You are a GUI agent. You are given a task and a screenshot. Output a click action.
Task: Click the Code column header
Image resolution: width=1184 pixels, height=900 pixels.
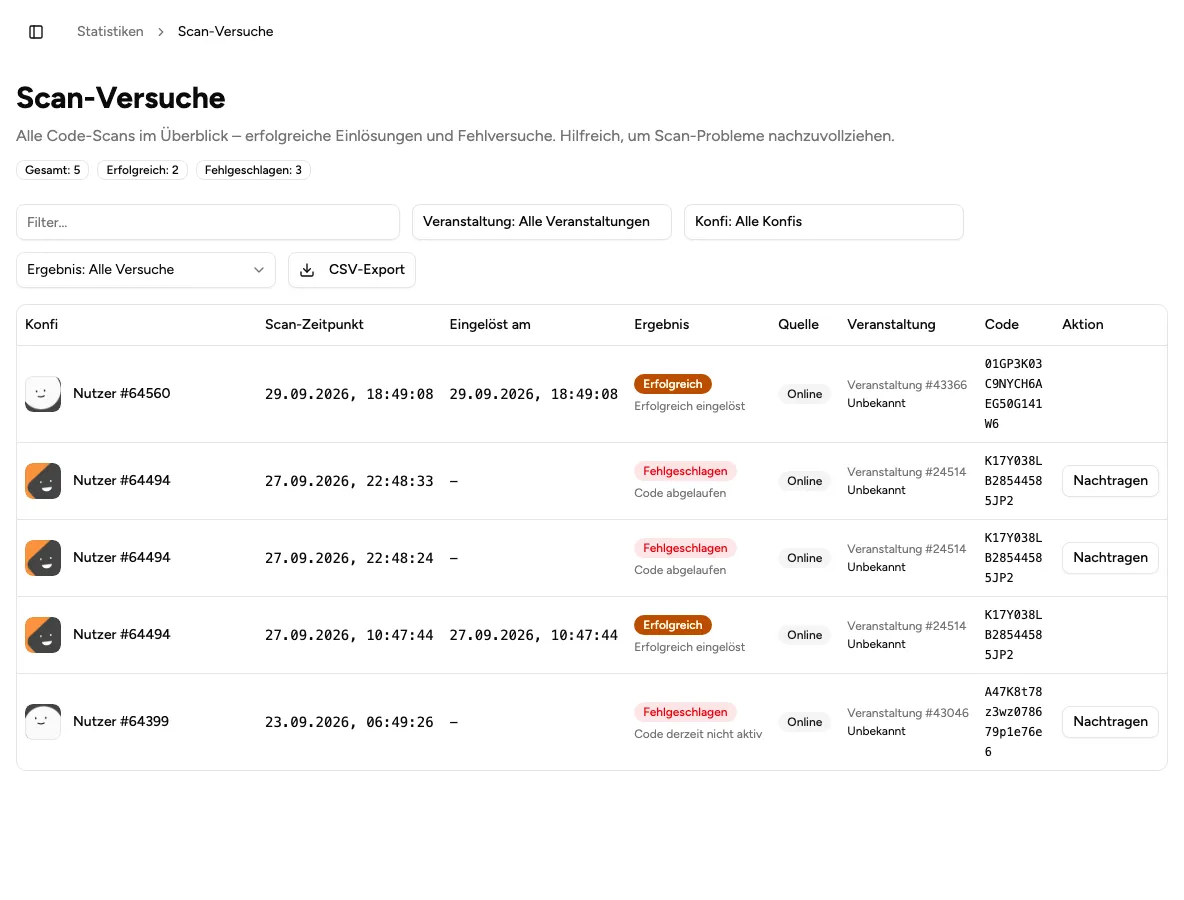tap(1001, 325)
